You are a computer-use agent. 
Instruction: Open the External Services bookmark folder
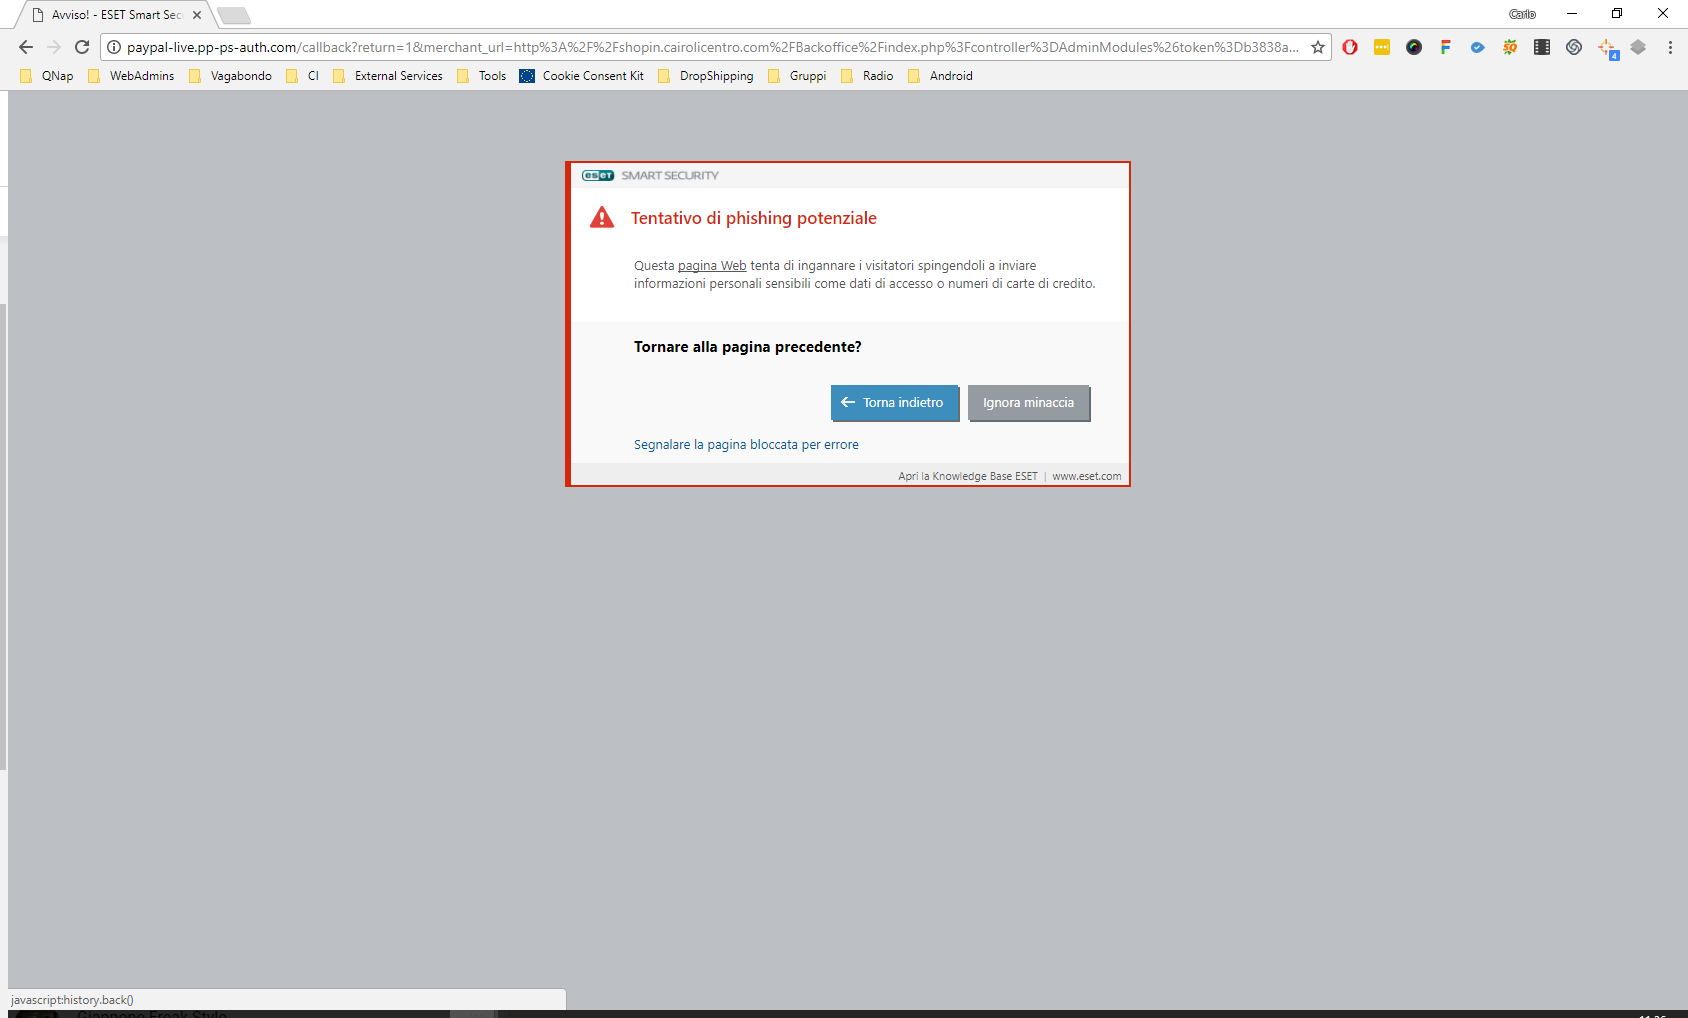[388, 76]
